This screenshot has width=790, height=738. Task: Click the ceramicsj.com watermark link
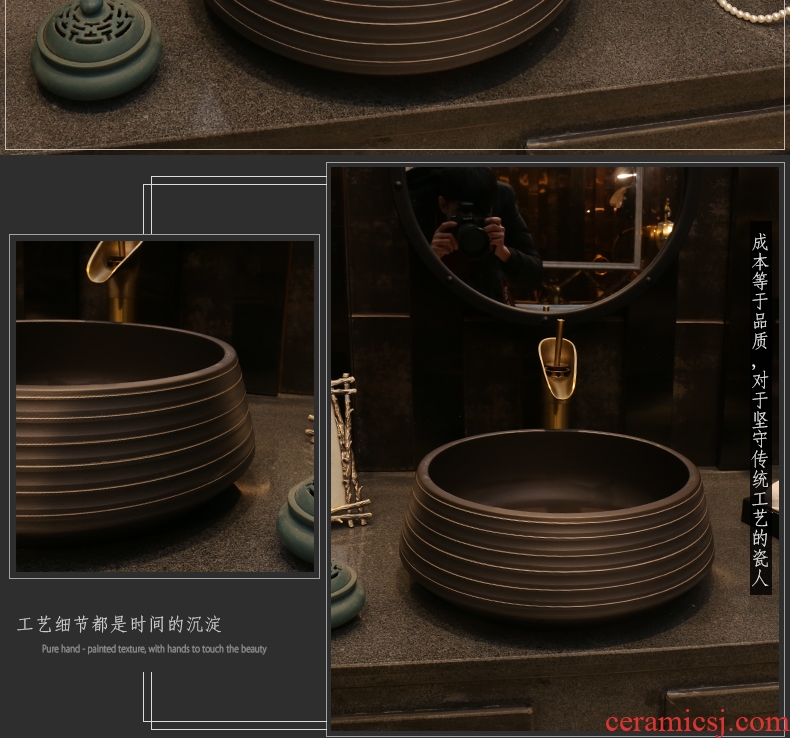coord(696,722)
